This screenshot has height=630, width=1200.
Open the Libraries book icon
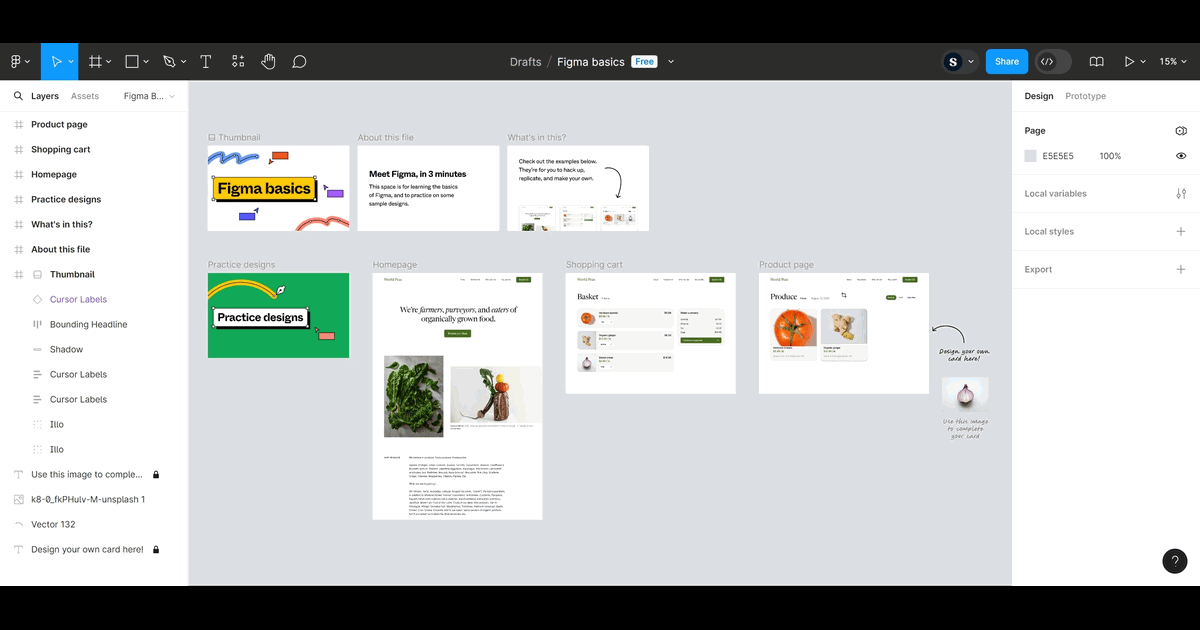tap(1097, 61)
